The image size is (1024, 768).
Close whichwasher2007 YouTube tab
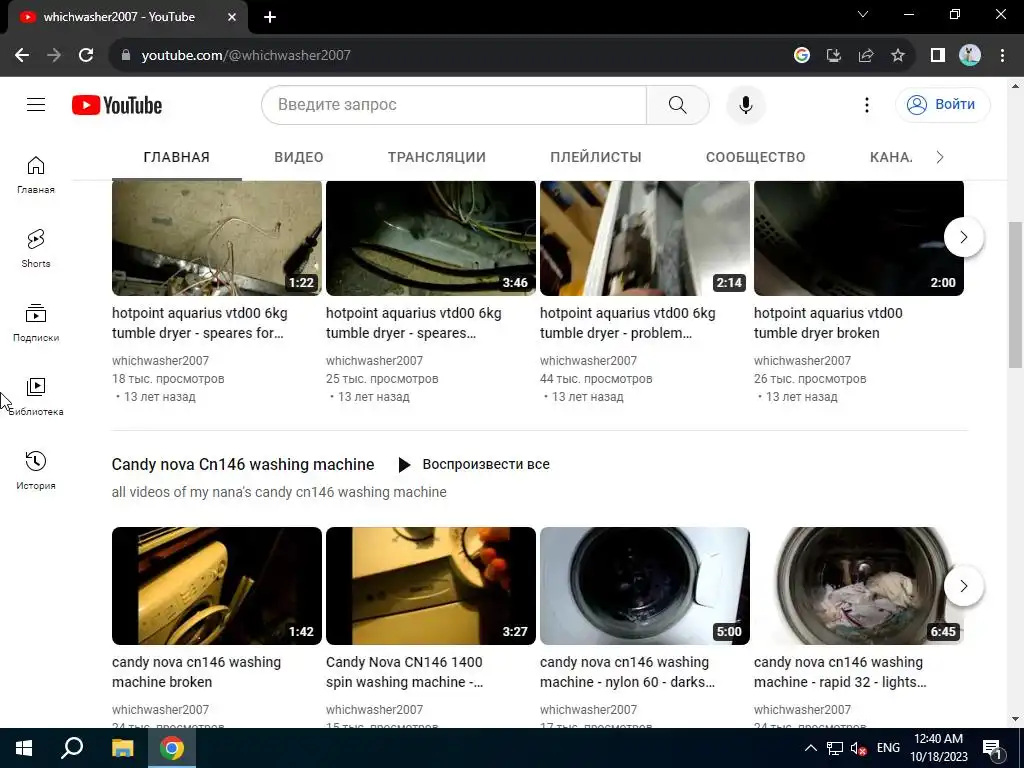pyautogui.click(x=232, y=17)
